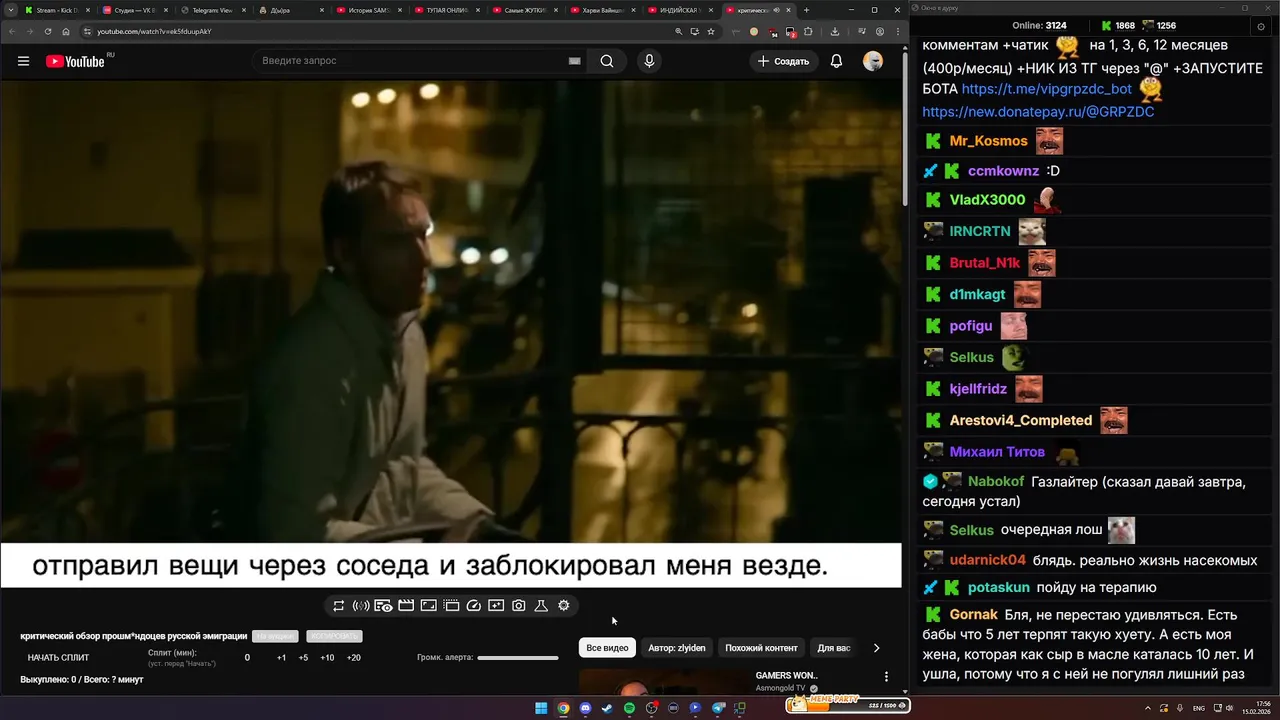Go to Chrome home page button

66,31
